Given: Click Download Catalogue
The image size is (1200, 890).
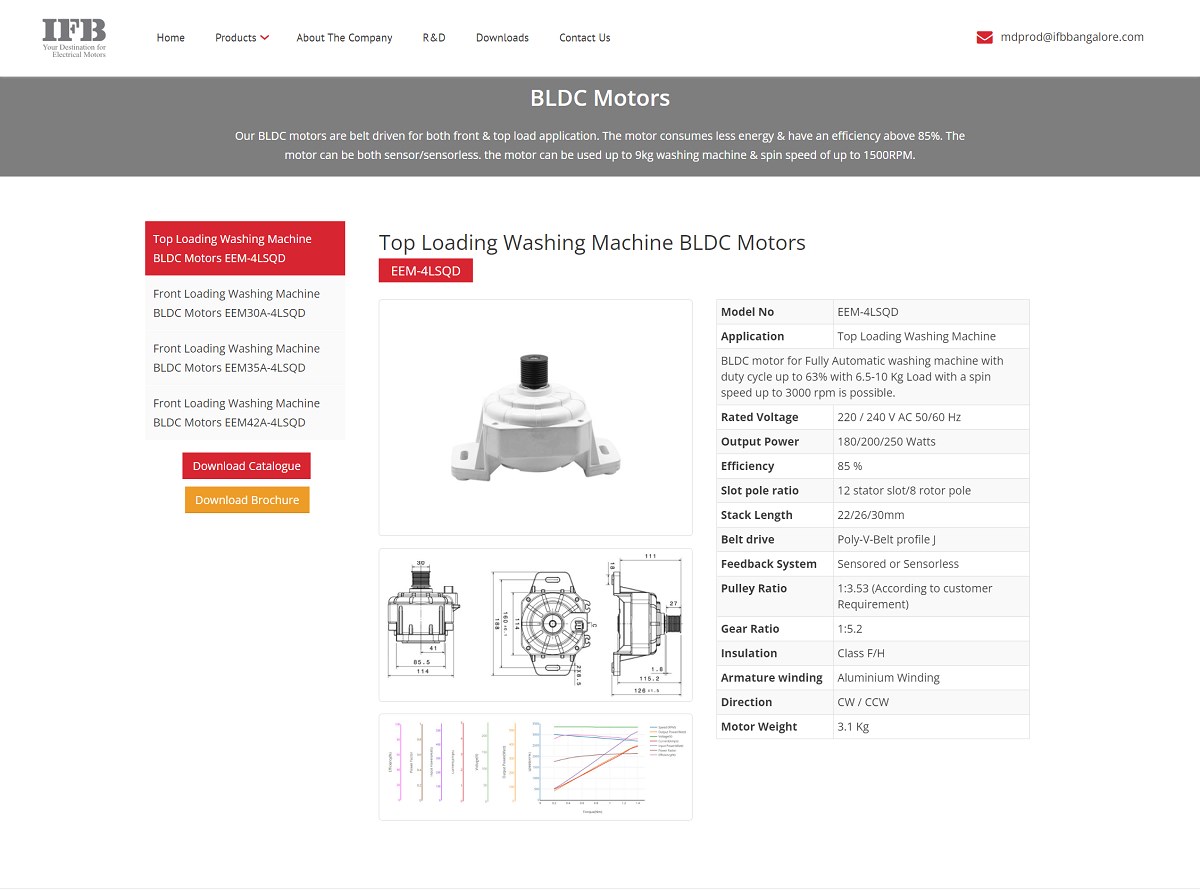Looking at the screenshot, I should pyautogui.click(x=246, y=465).
